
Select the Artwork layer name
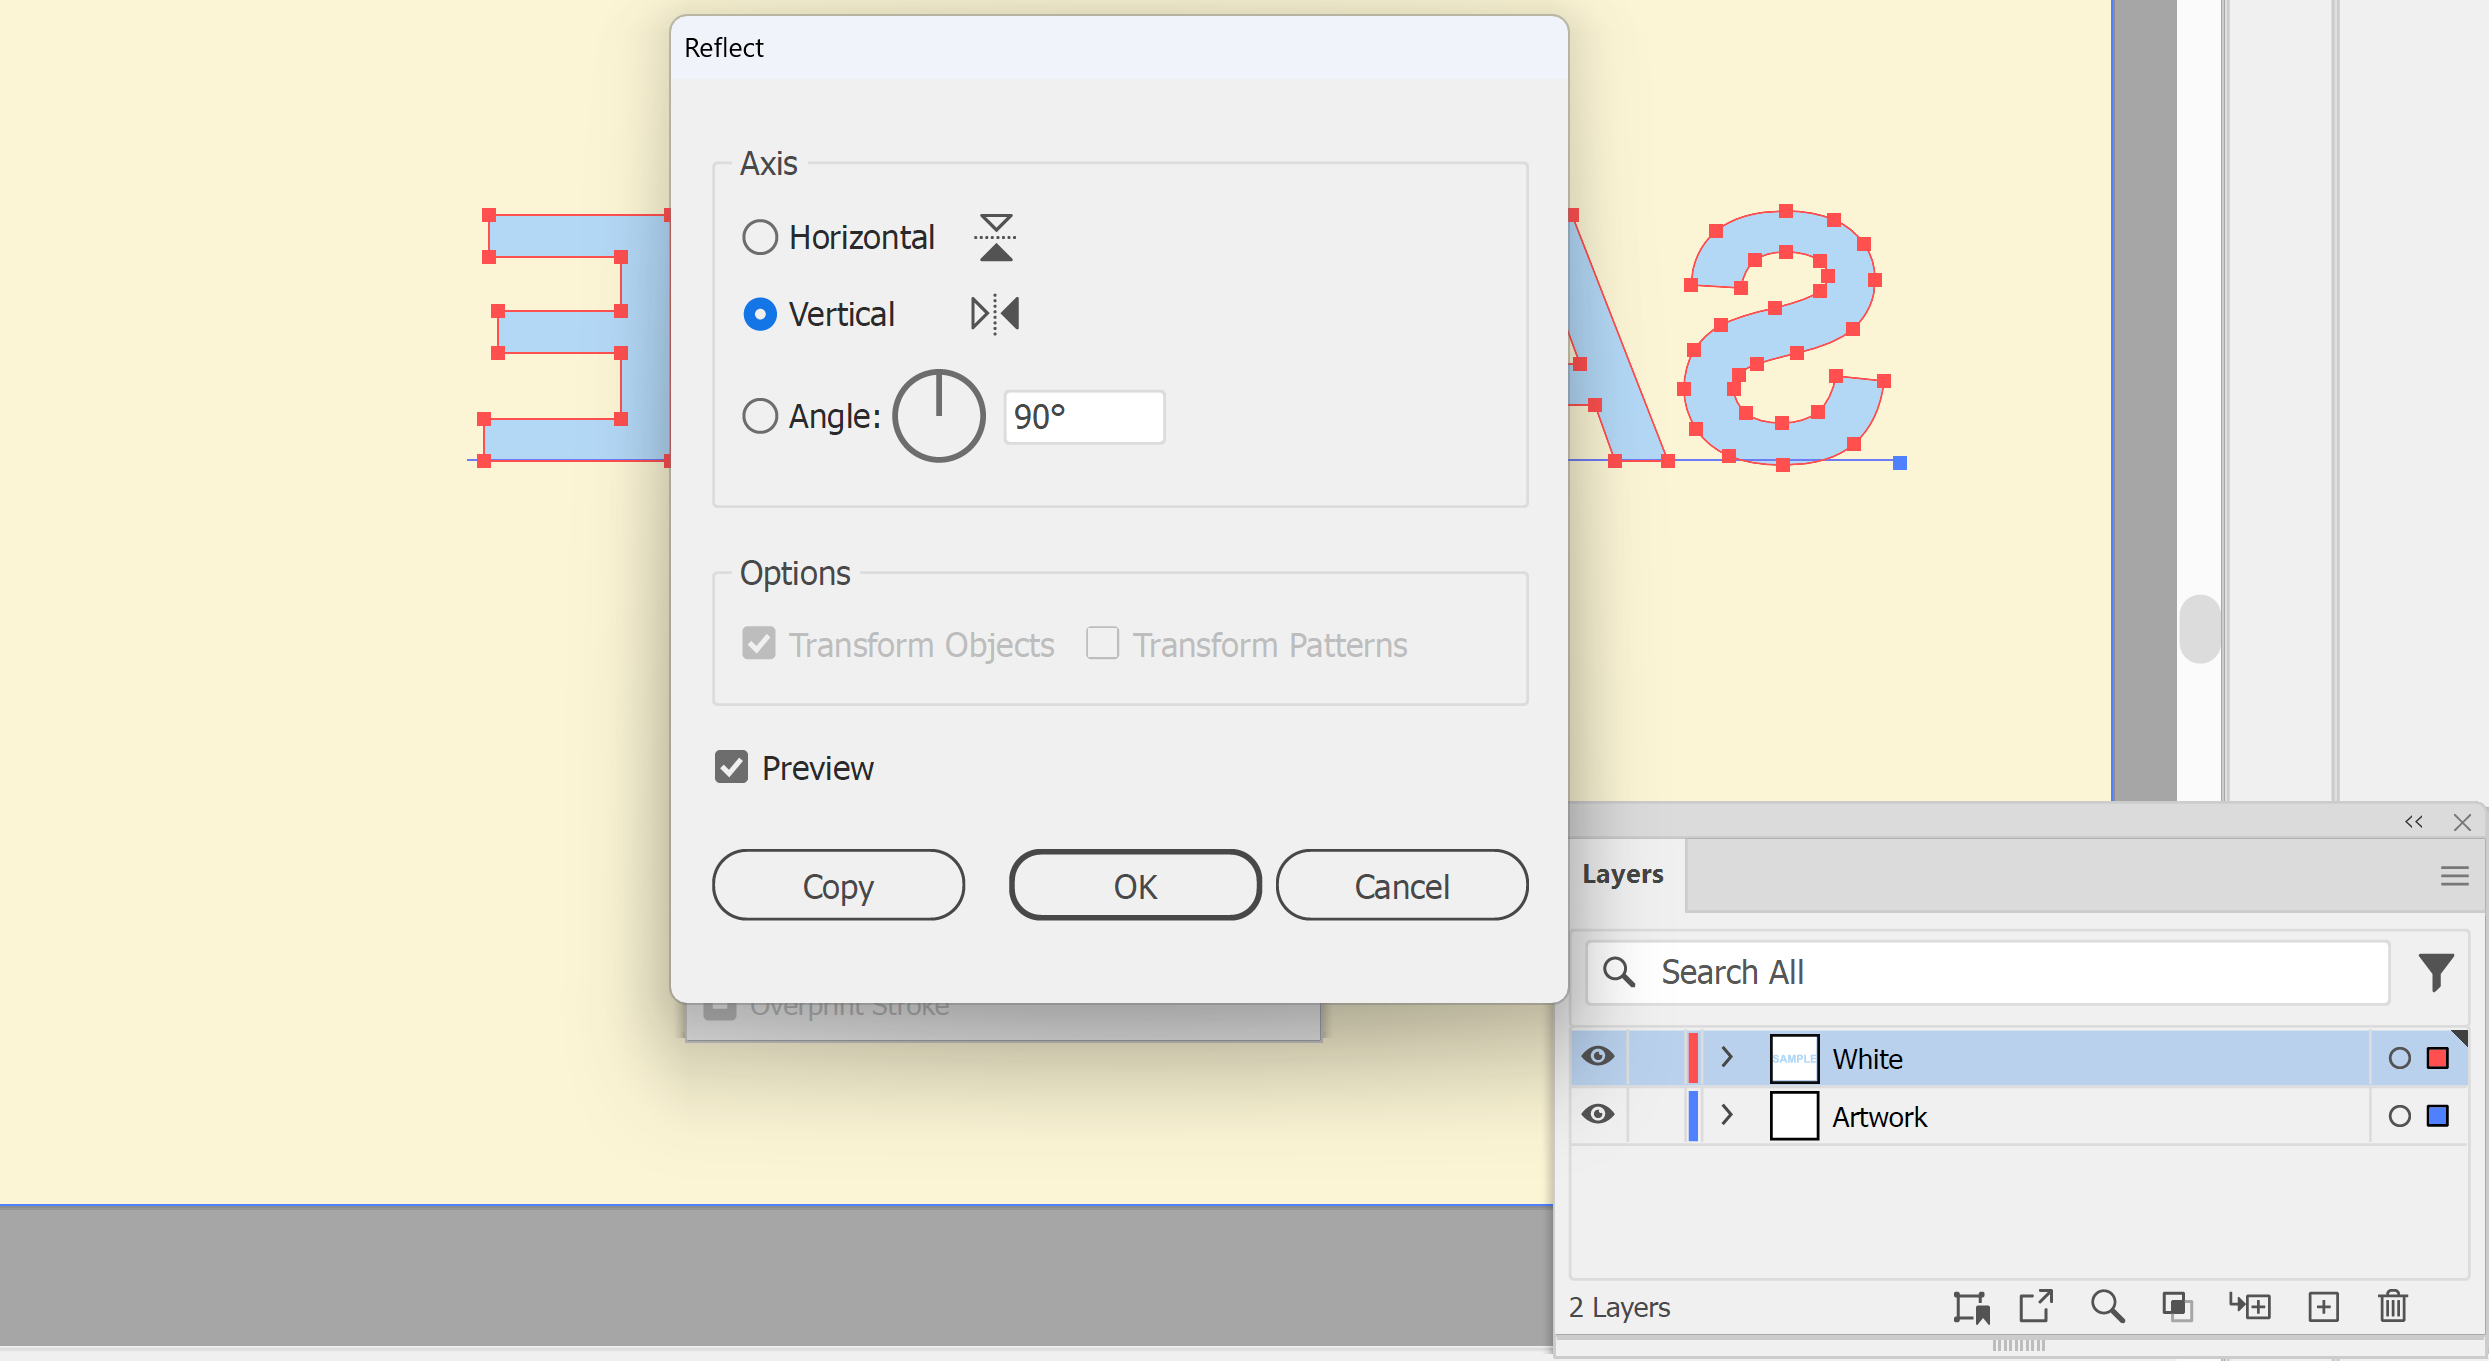coord(1879,1117)
